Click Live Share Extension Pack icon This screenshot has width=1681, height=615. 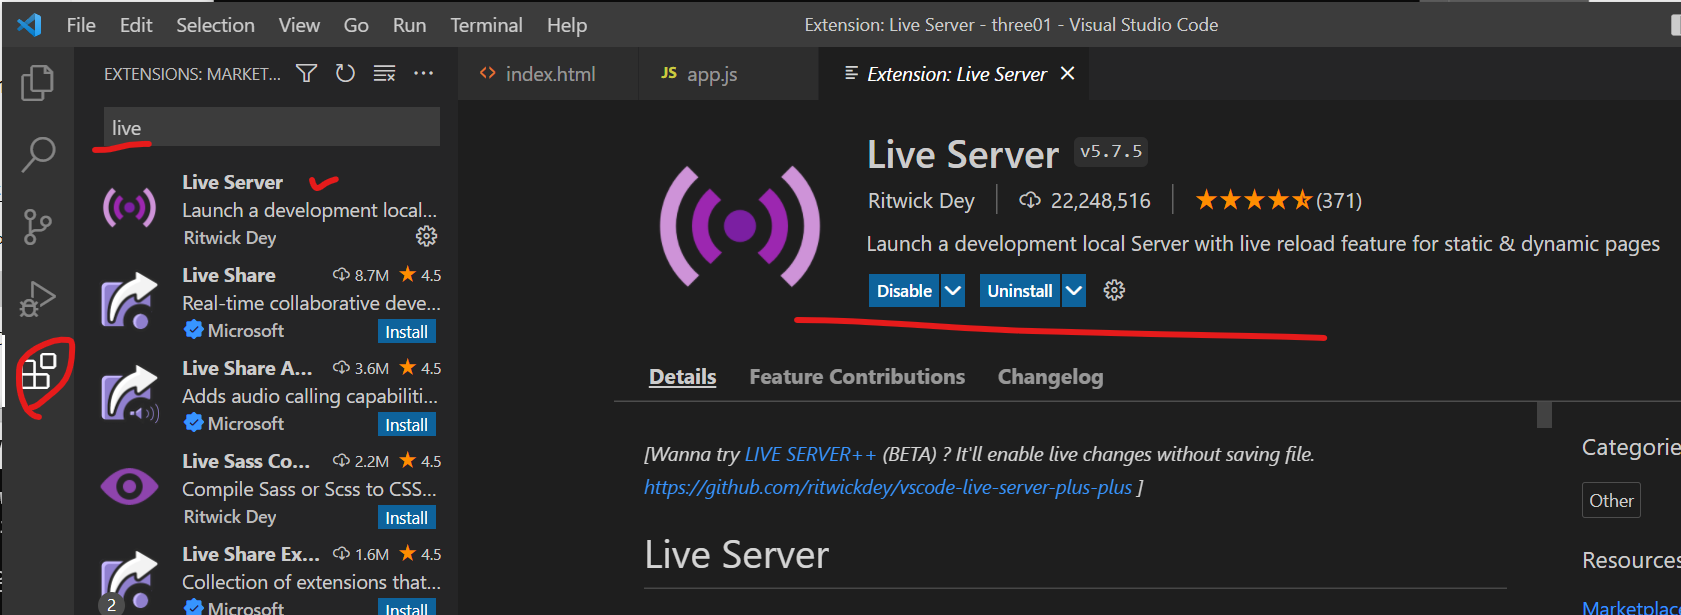click(x=130, y=580)
